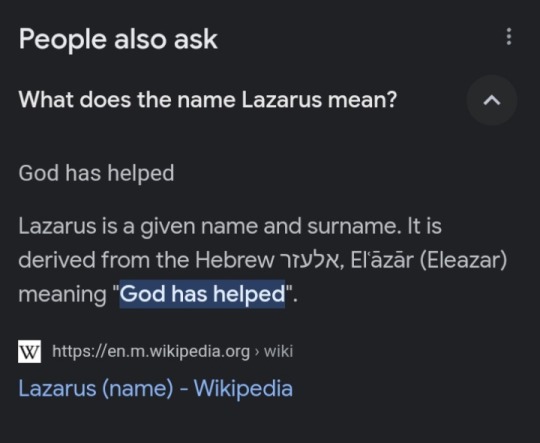Click the Wikipedia W favicon
This screenshot has height=443, width=540.
point(29,351)
